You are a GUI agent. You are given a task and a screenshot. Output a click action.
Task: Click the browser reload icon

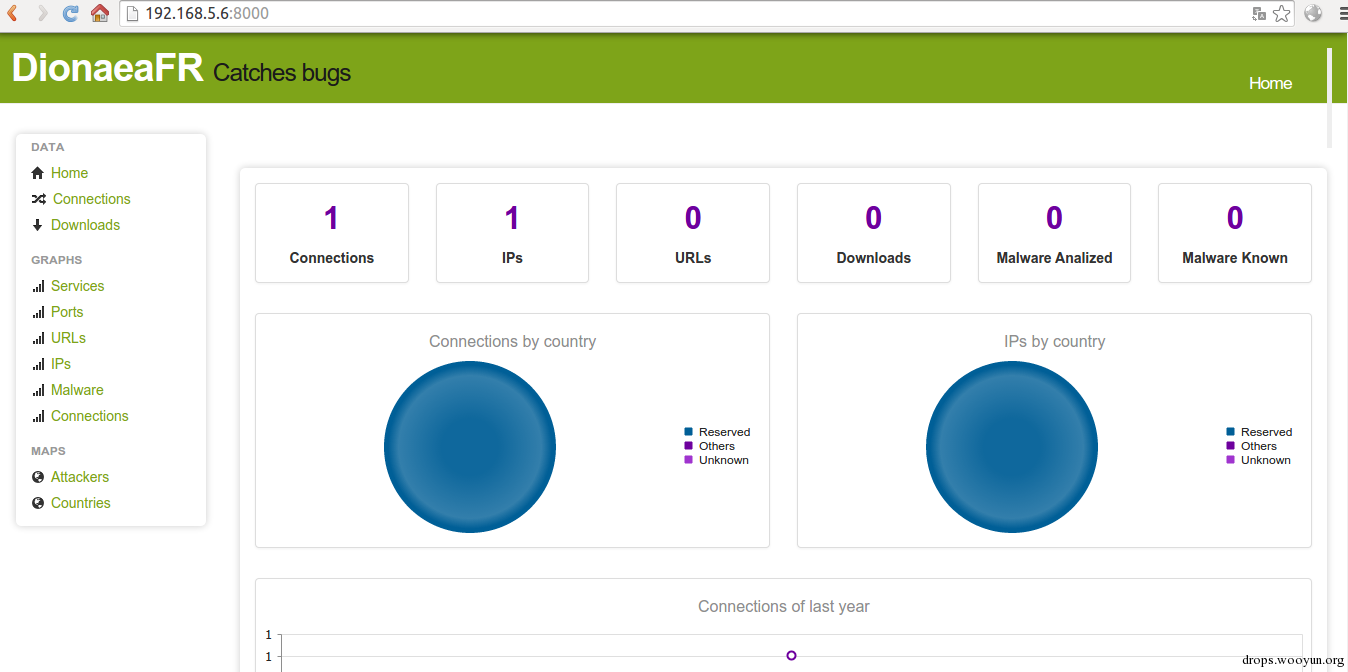tap(70, 13)
